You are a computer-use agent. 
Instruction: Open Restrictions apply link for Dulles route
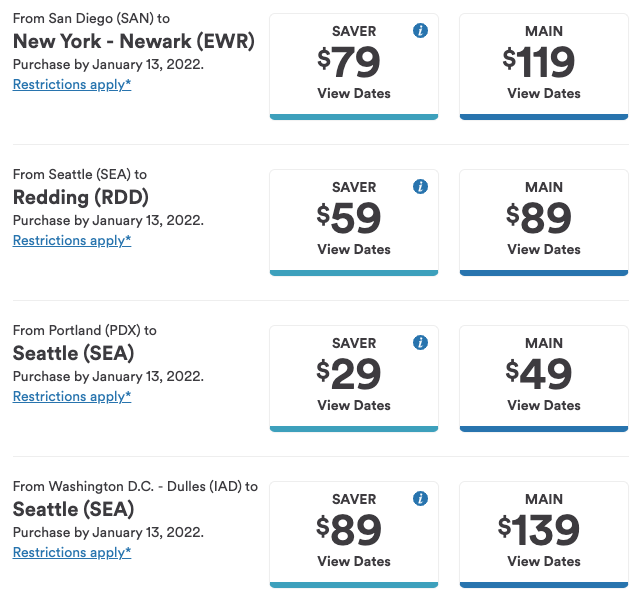pos(72,552)
